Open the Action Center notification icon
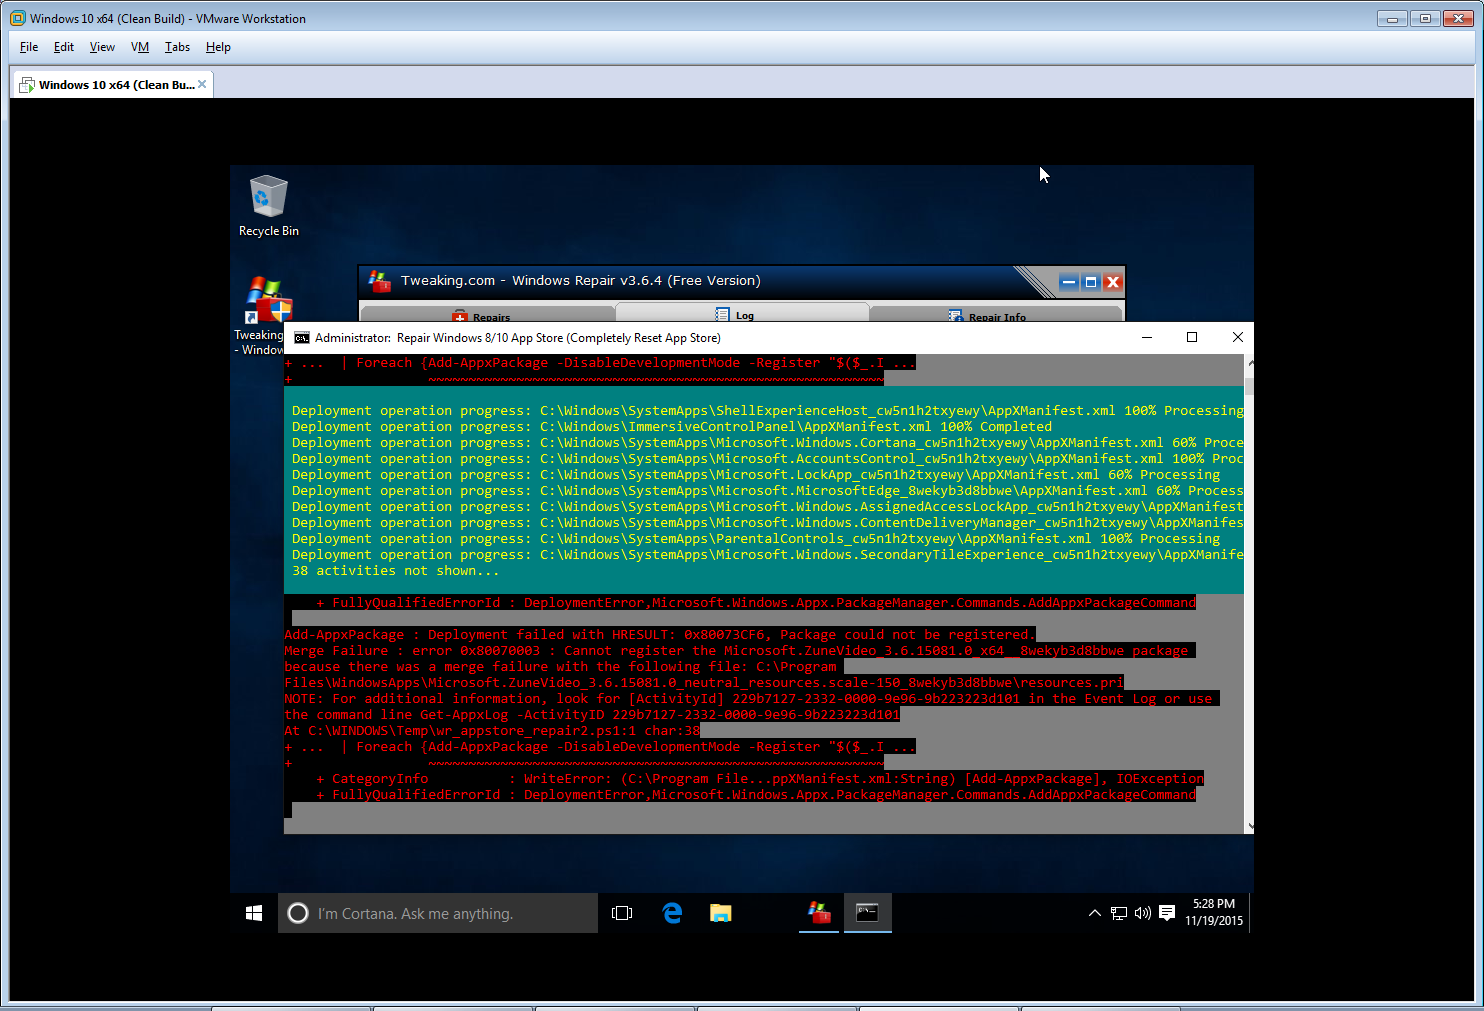This screenshot has height=1011, width=1484. click(1166, 913)
